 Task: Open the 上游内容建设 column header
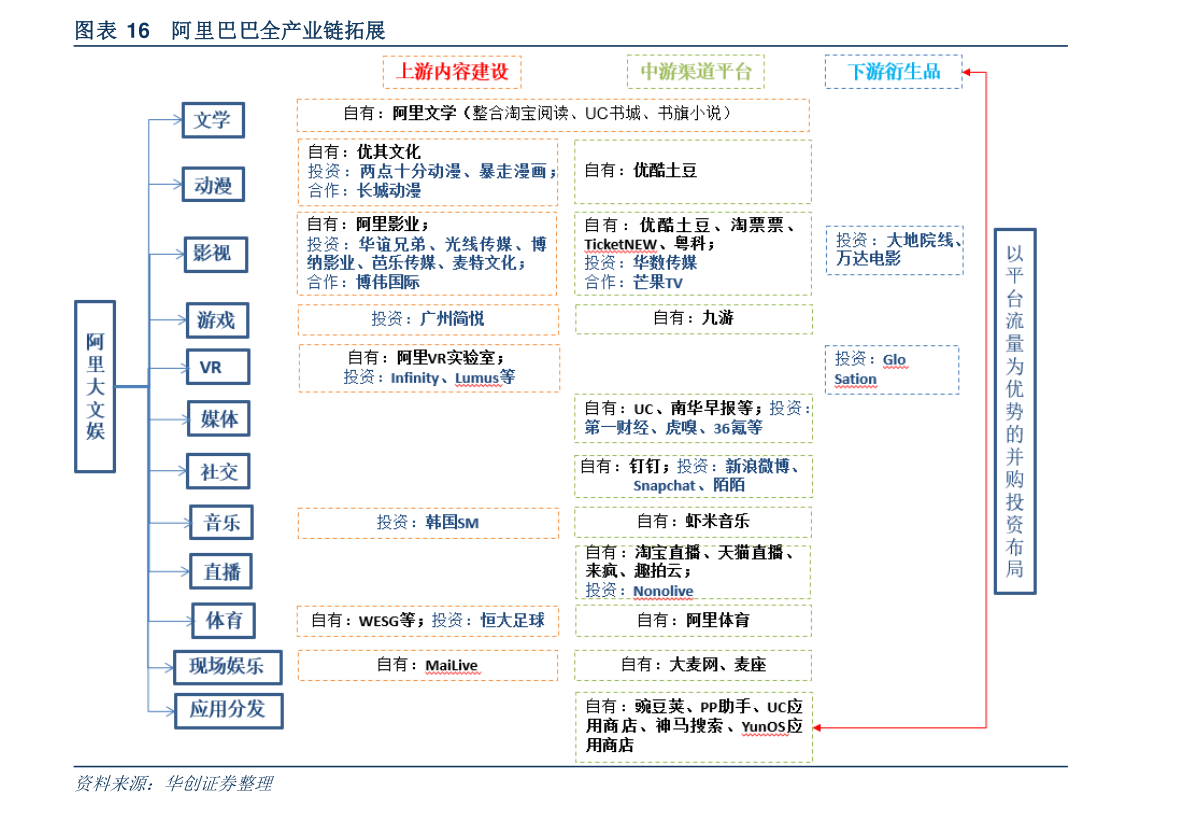[452, 72]
